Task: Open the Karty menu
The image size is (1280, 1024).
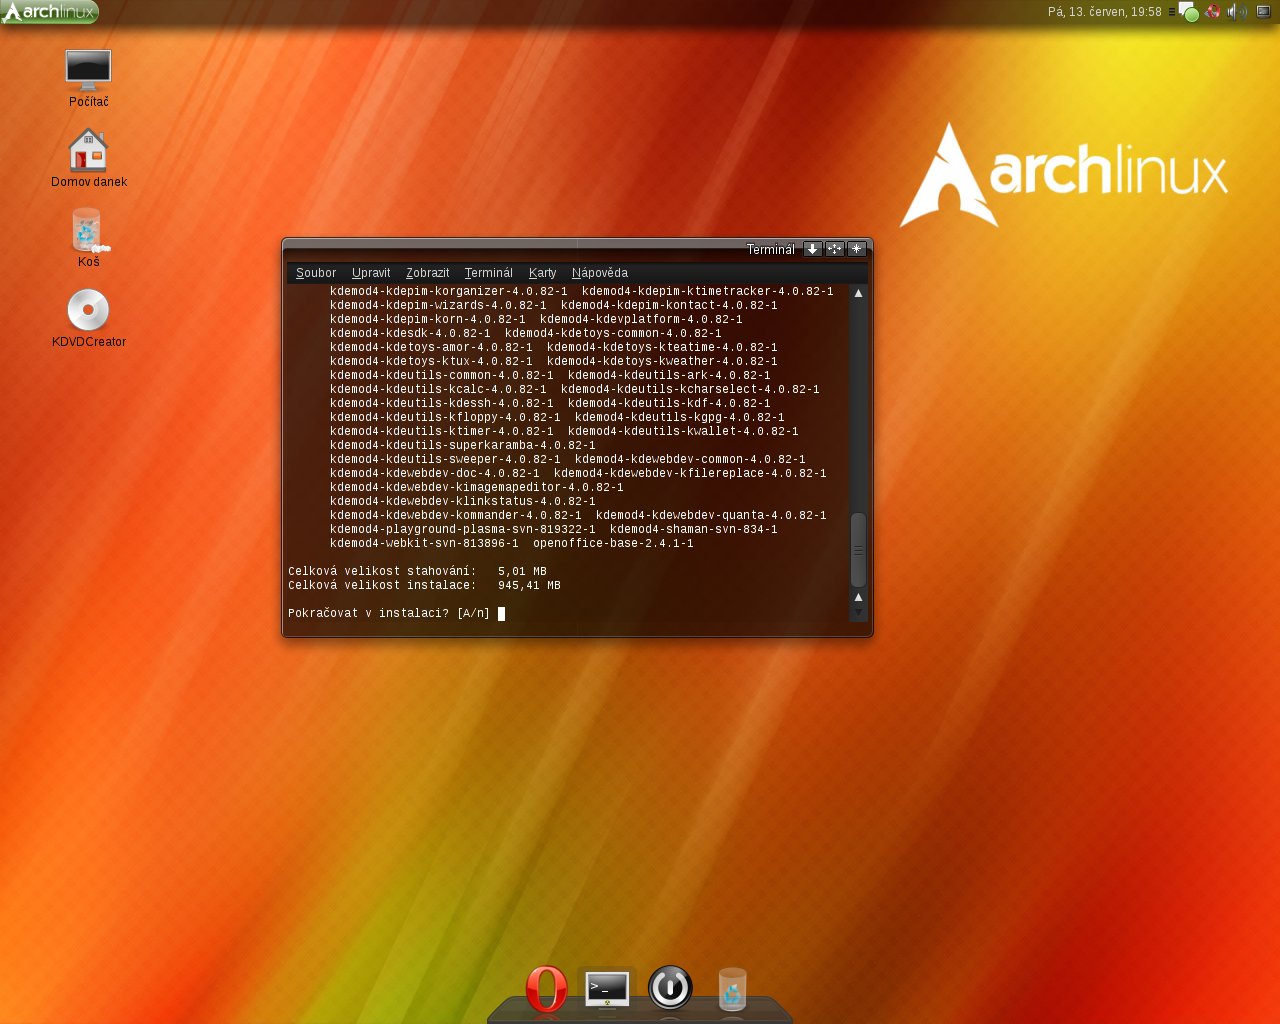Action: pyautogui.click(x=543, y=273)
